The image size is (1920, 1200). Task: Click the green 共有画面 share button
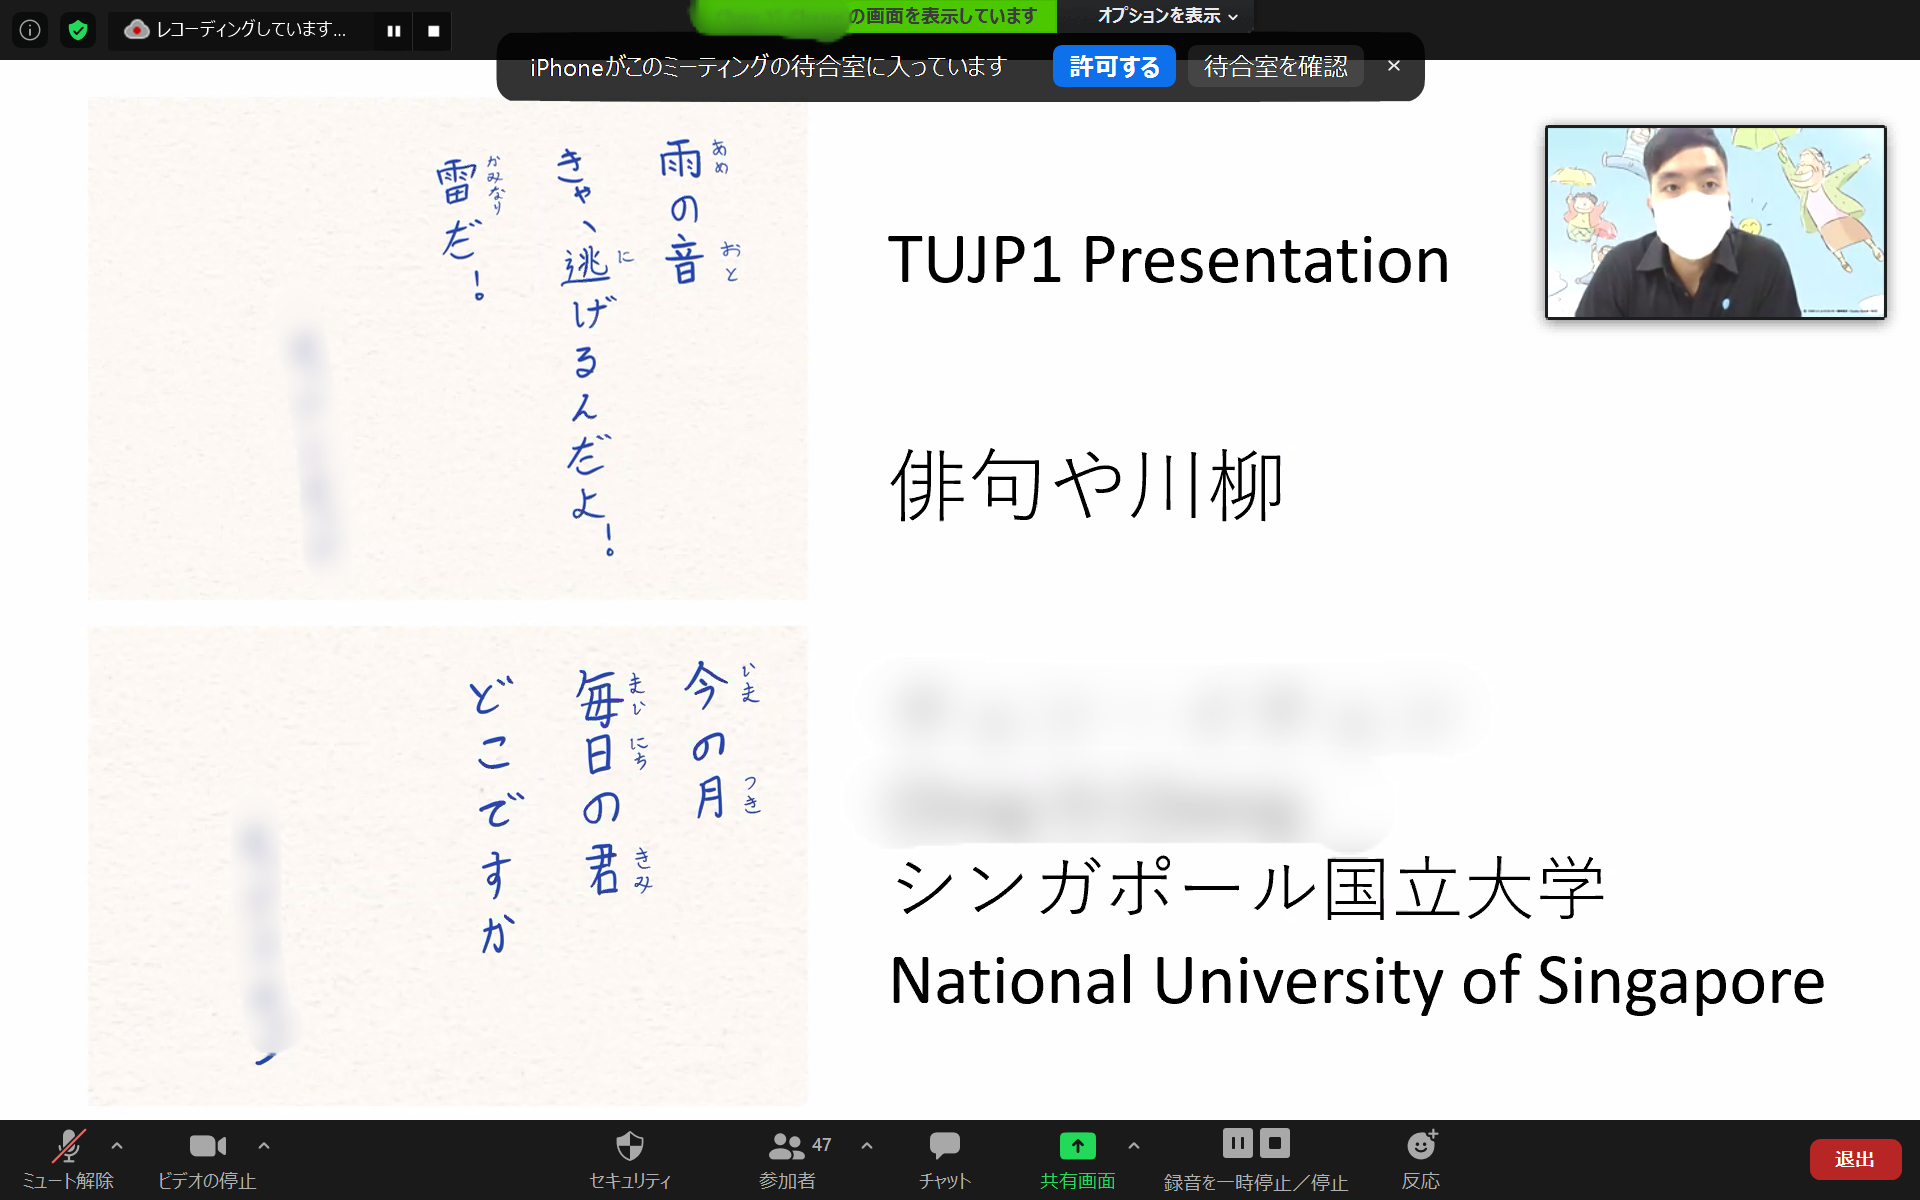click(x=1077, y=1159)
